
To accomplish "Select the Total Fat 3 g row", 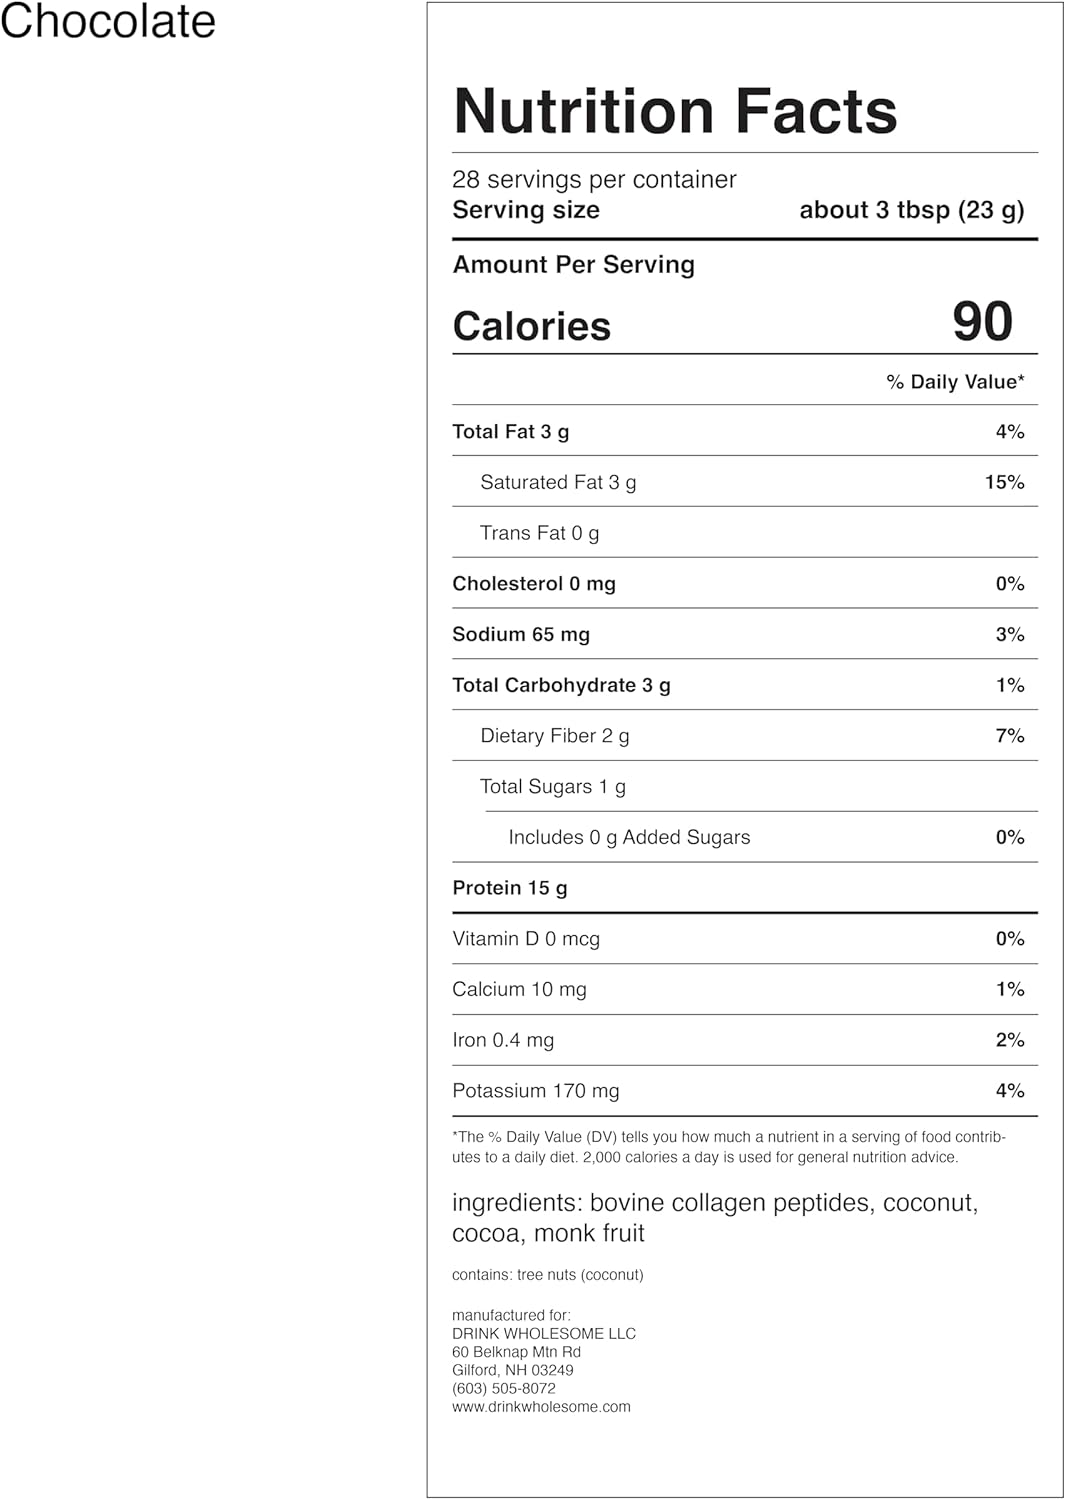I will pos(511,432).
